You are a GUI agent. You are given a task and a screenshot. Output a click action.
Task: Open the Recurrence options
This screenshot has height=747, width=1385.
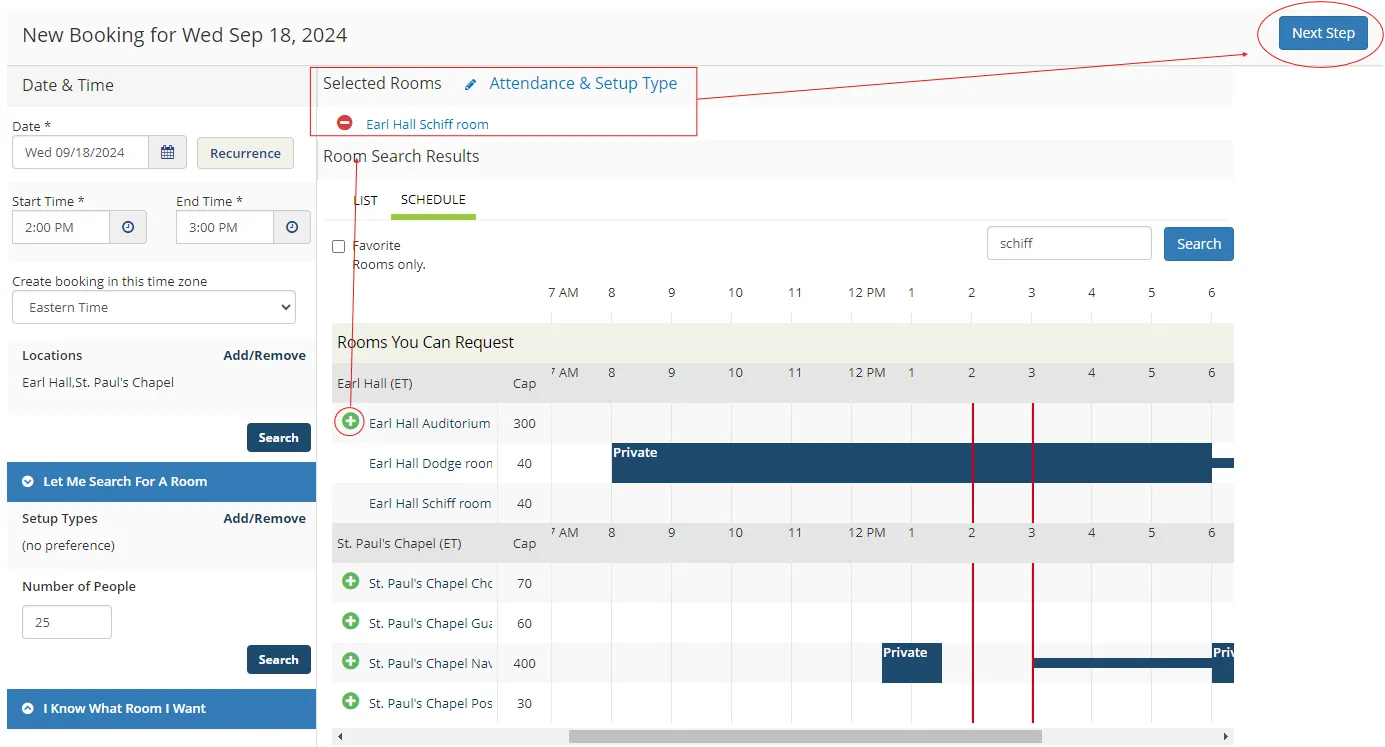[245, 153]
